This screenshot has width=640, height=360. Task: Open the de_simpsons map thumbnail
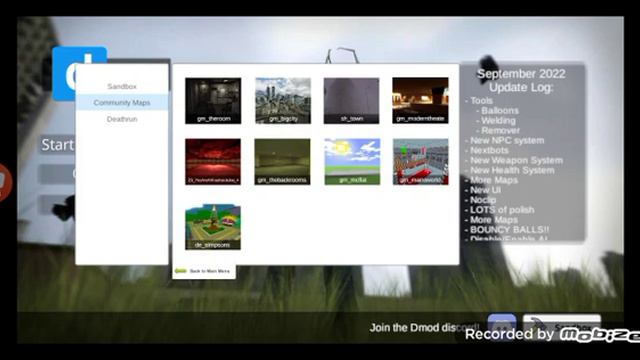pyautogui.click(x=213, y=227)
